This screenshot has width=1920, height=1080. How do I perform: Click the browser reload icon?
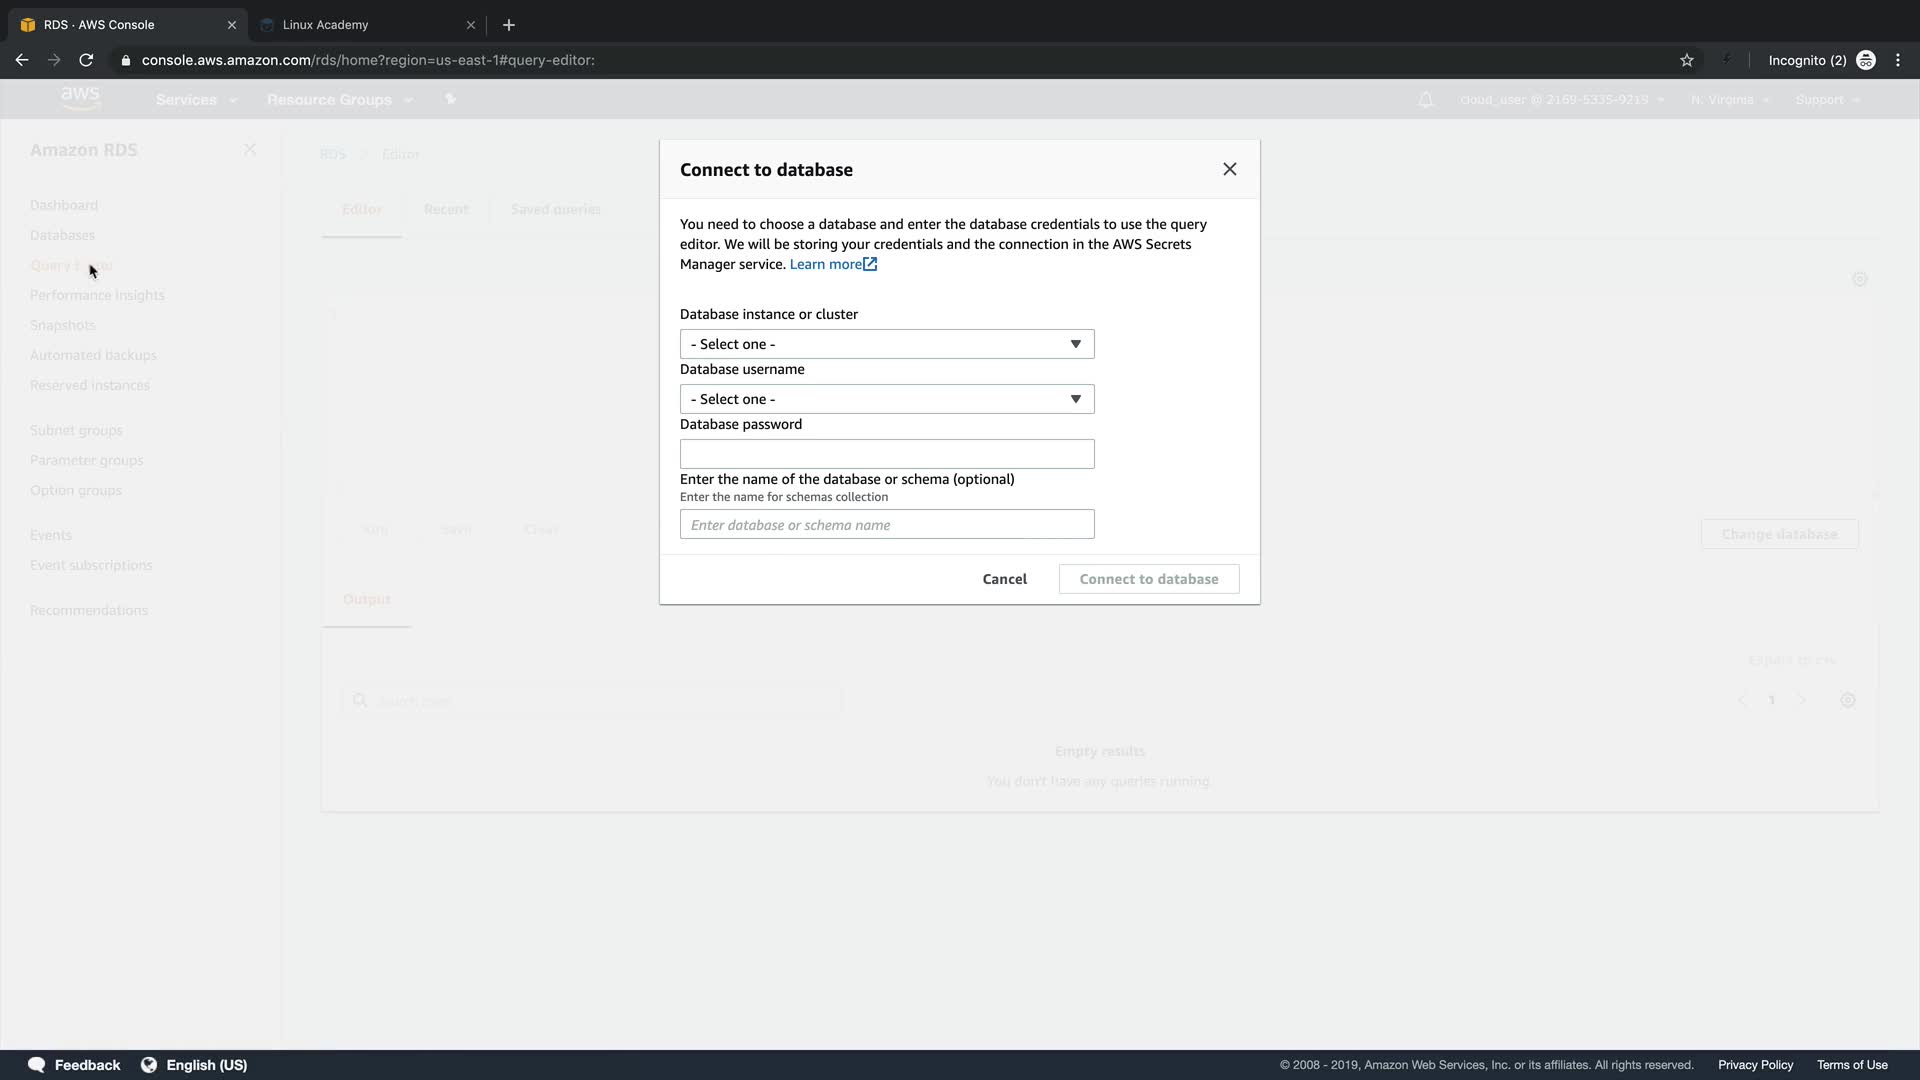[x=86, y=60]
